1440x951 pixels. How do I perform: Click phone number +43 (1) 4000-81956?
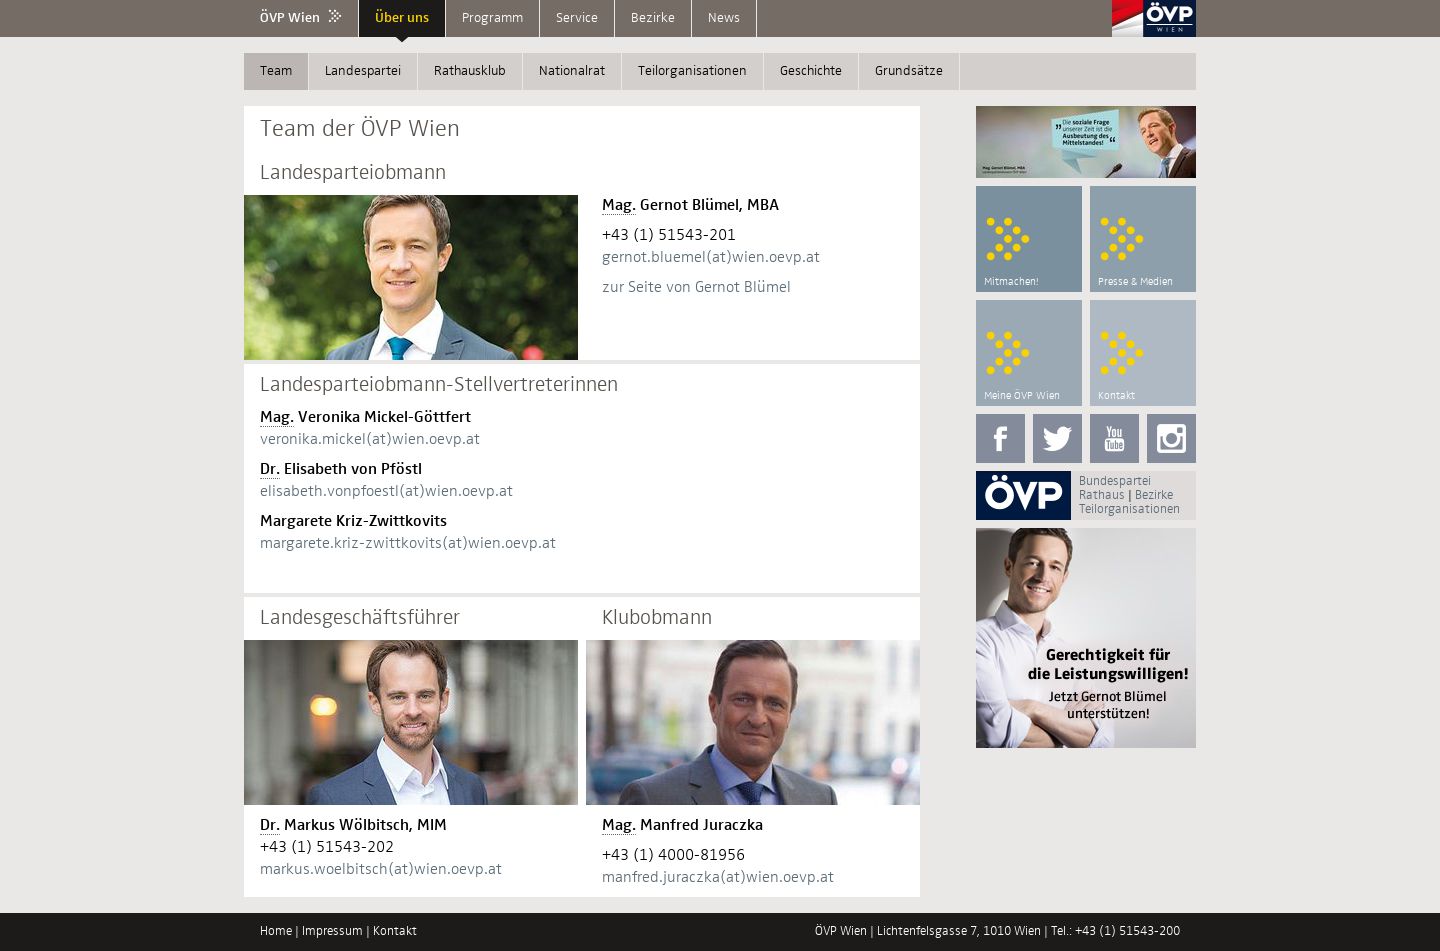(x=673, y=855)
